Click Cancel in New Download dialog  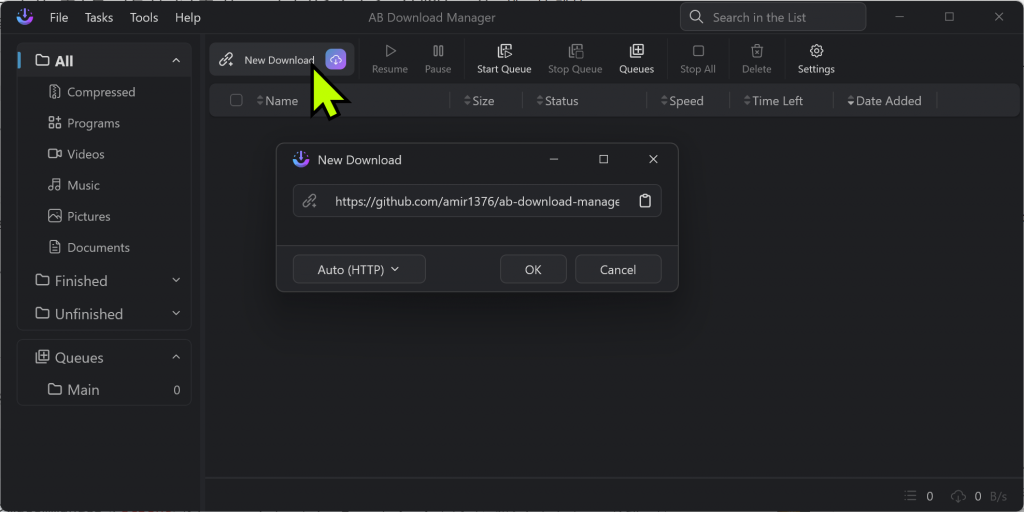[x=618, y=269]
